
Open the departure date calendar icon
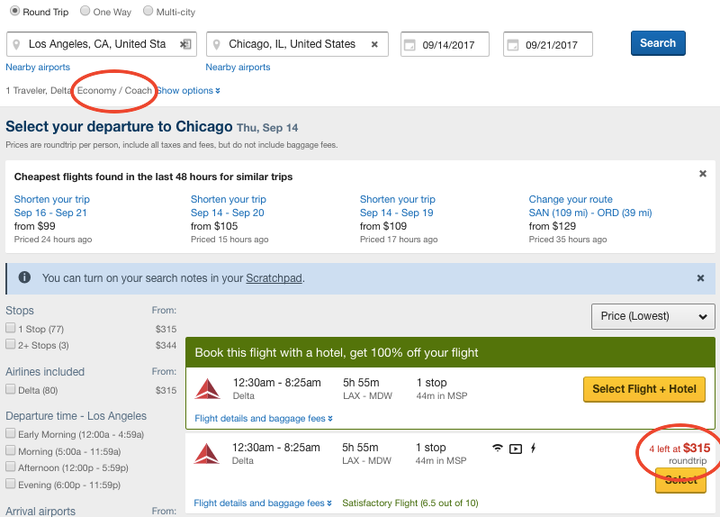tap(409, 45)
